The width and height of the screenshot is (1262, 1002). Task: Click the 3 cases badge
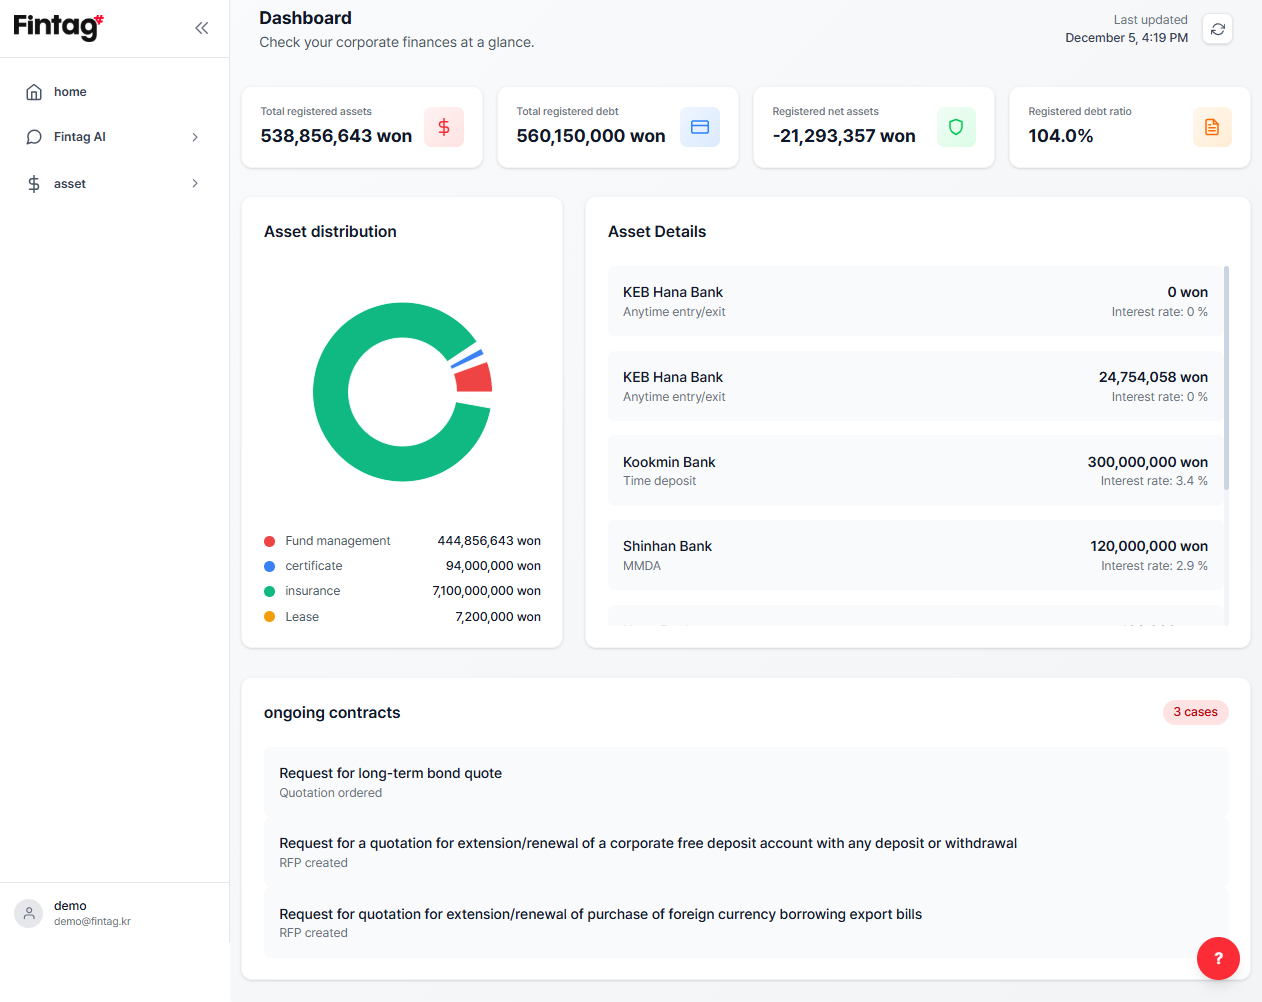pos(1195,712)
